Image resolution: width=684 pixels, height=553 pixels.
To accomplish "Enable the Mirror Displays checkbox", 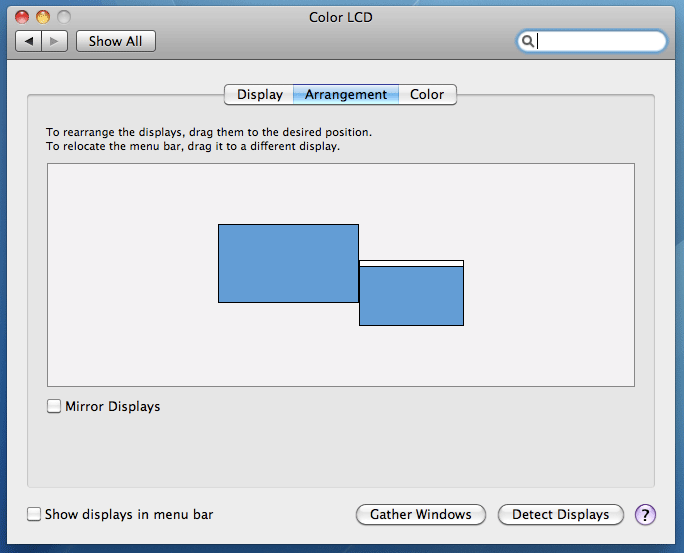I will 54,407.
